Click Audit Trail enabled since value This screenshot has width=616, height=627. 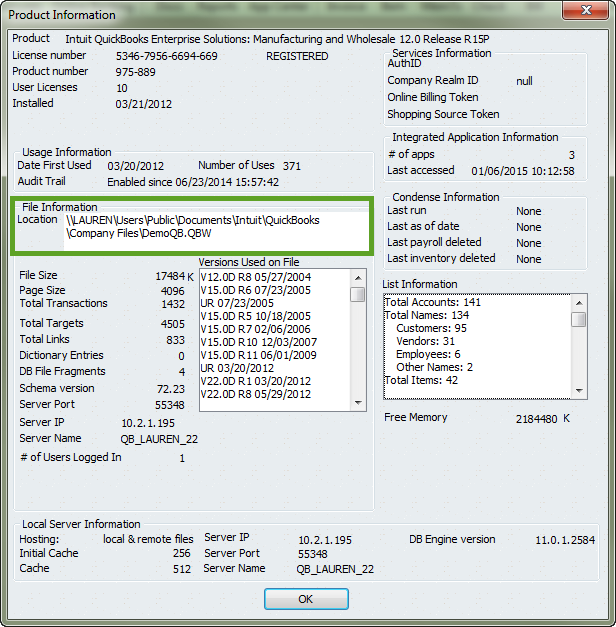coord(193,182)
